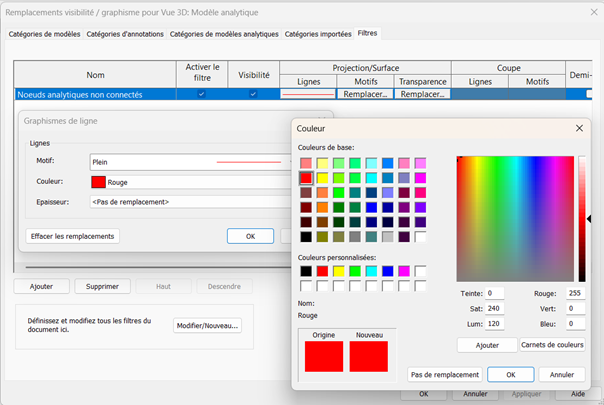Open the Epaisseur dropdown showing Pas de remplacement
Viewport: 604px width, 405px height.
click(191, 202)
